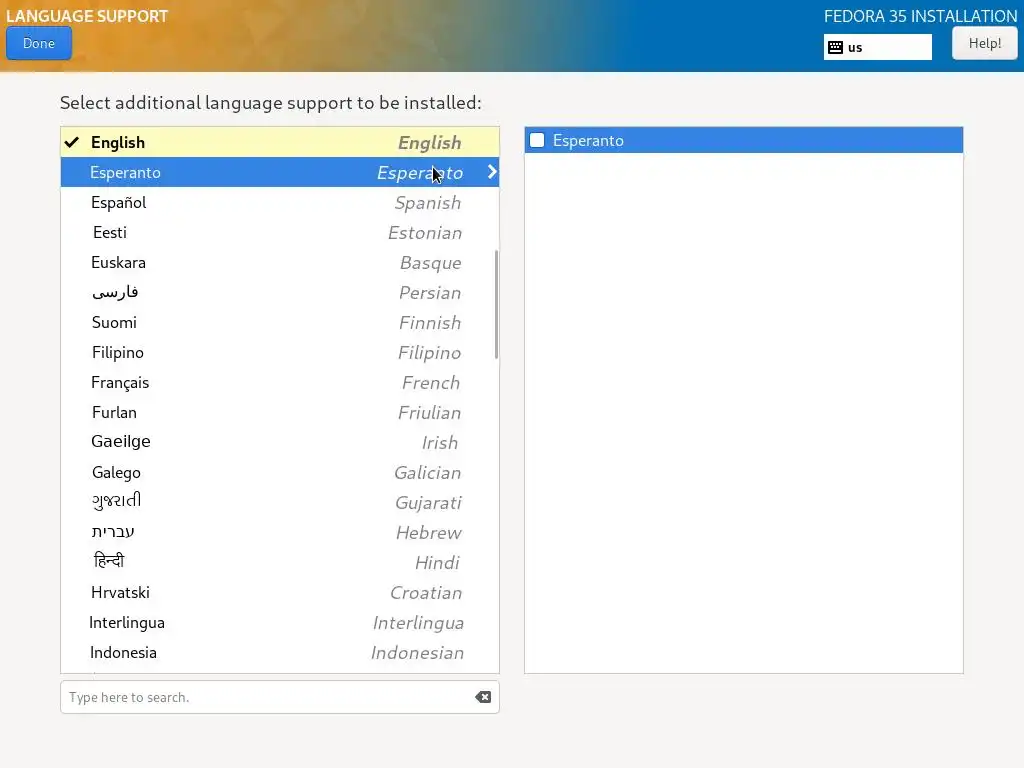Select Esperanto language row
1024x768 pixels.
280,172
